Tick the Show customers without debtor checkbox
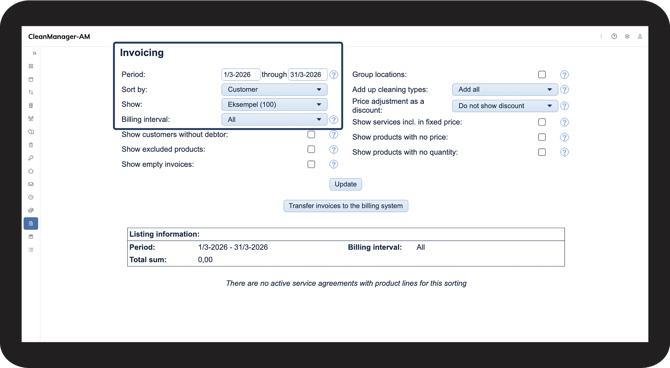This screenshot has width=670, height=368. [x=311, y=135]
